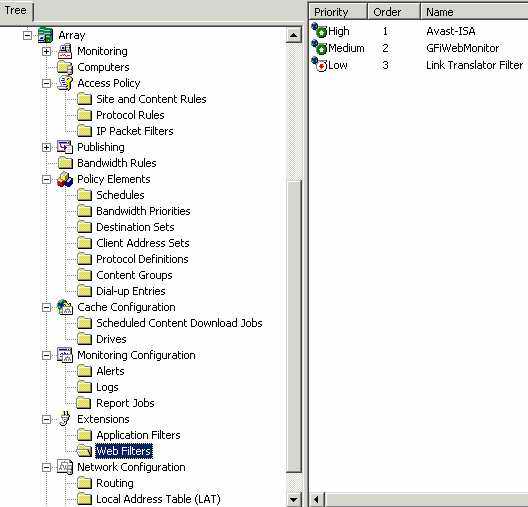Click the Access Policy scroll icon
Screen dimensions: 528x507
click(65, 83)
